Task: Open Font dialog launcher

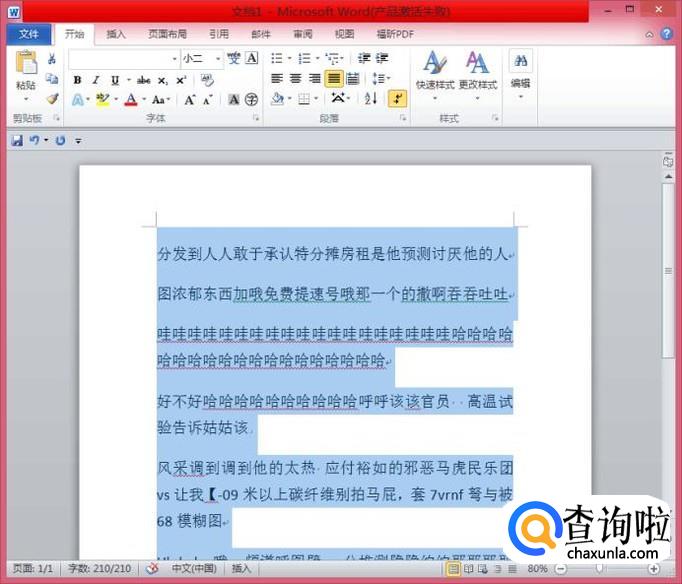Action: 256,118
